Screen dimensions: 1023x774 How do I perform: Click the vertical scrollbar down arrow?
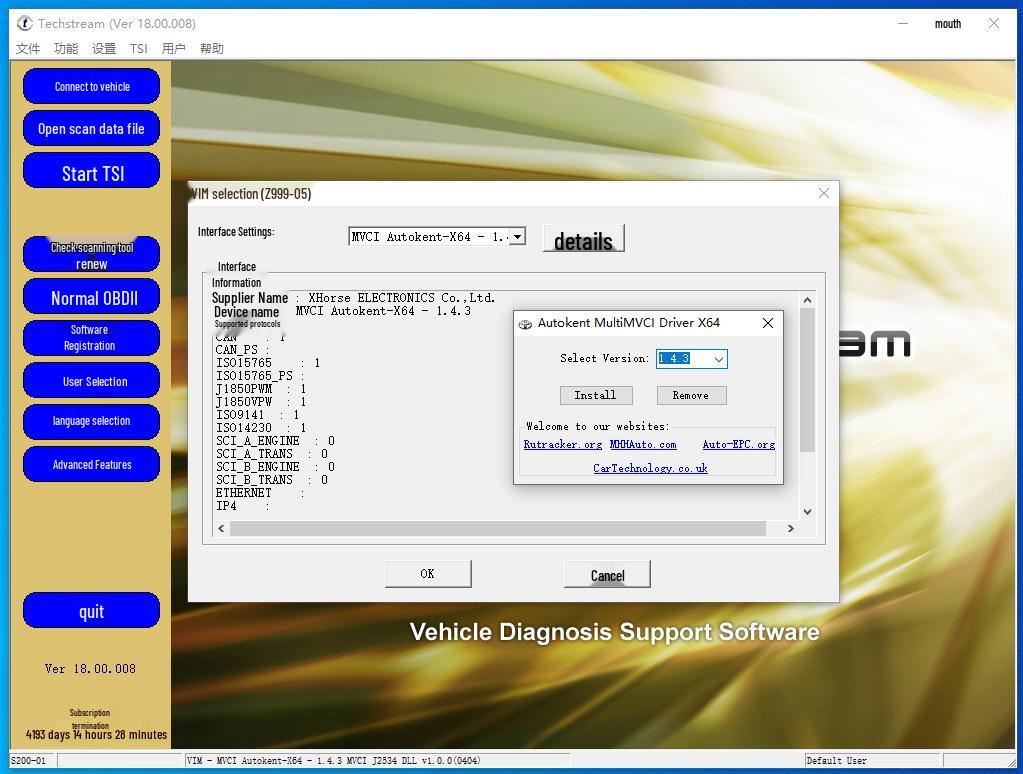(x=808, y=512)
